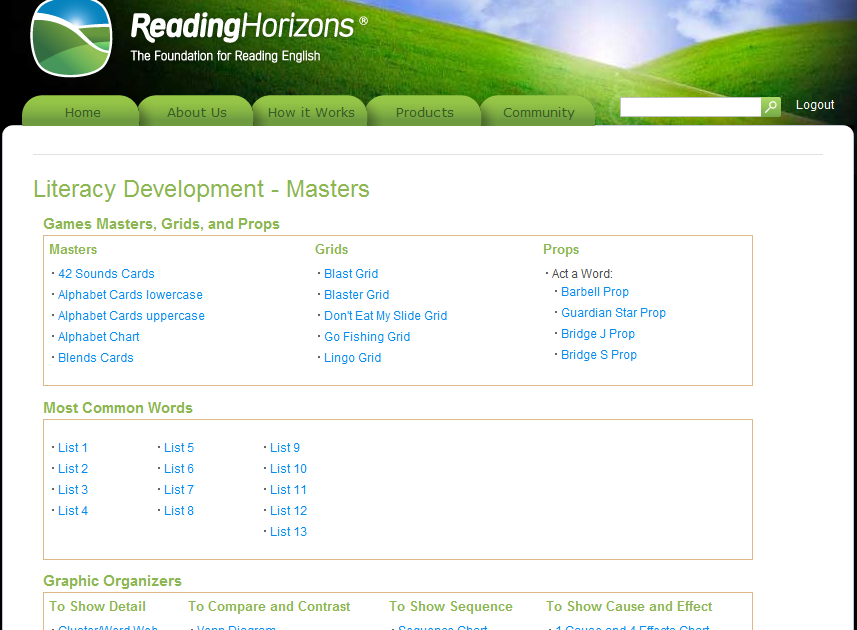
Task: Switch to the Community tab
Action: tap(537, 112)
